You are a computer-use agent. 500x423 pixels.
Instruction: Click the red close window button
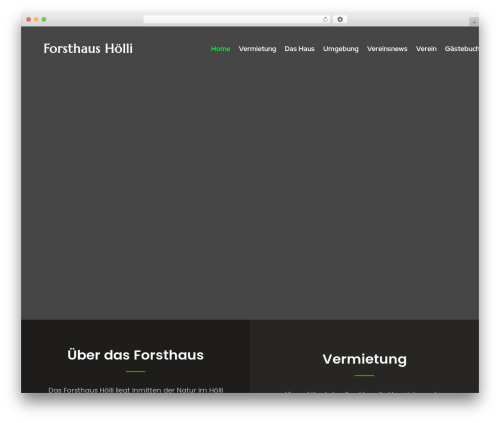pos(29,19)
